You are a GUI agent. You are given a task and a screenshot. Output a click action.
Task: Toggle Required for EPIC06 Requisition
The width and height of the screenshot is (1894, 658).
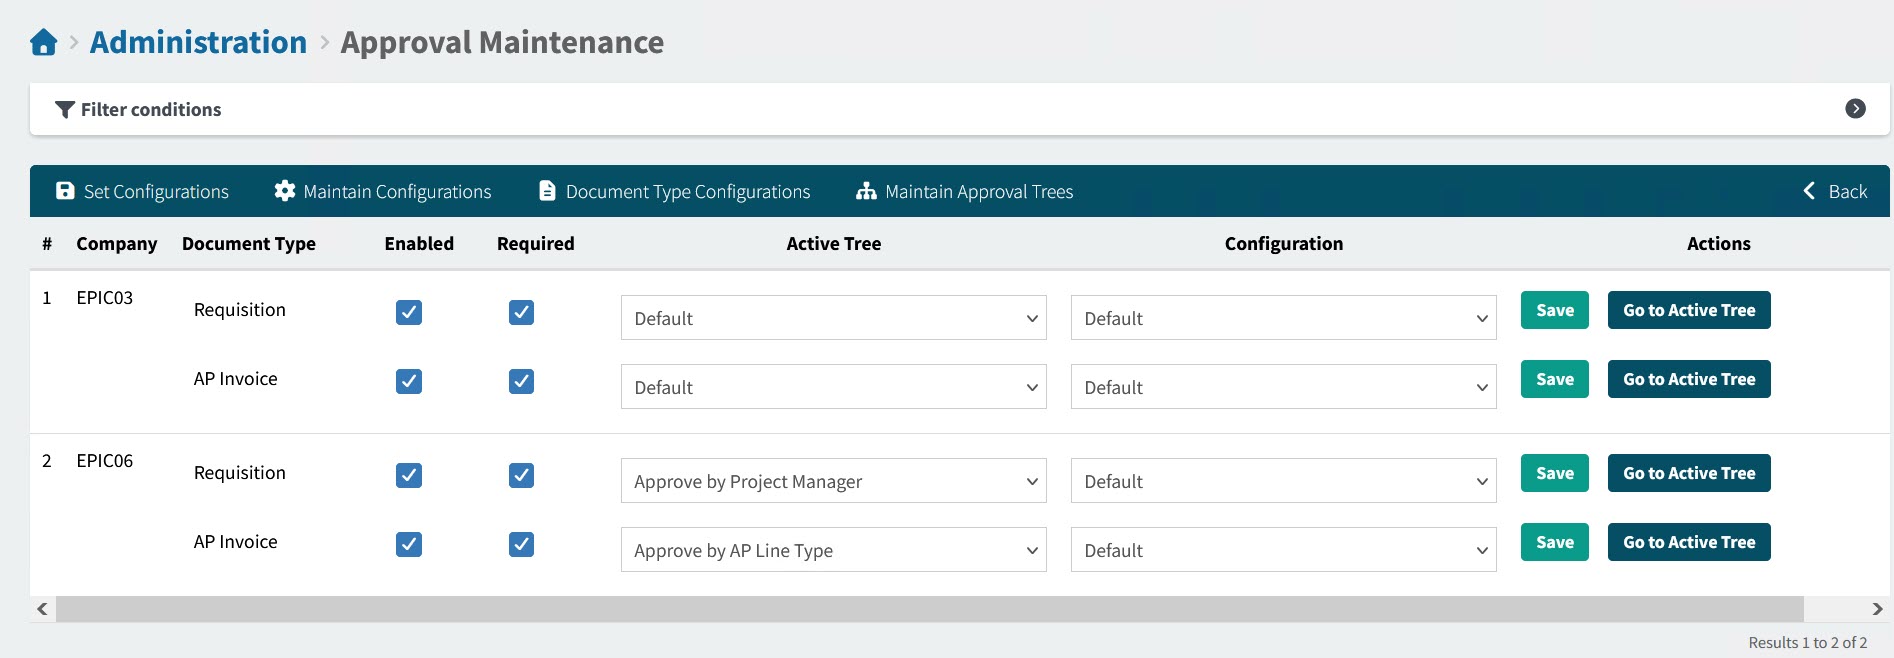pos(521,475)
